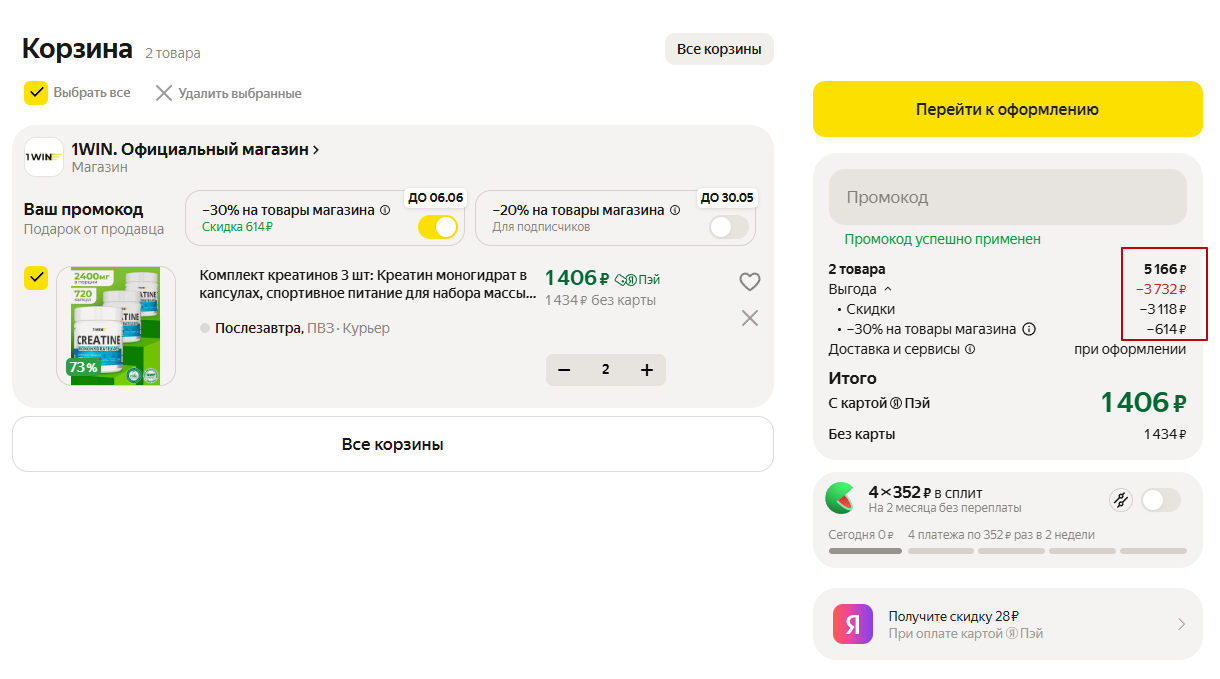Show info for the −20% subscriber coupon
Screen dimensions: 1220x679
tap(675, 211)
